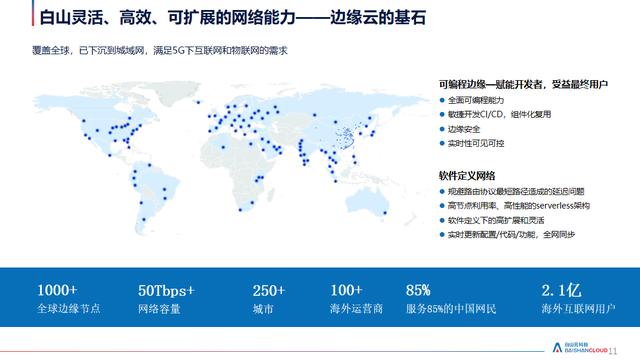Click the 1000+ statistic

pos(57,290)
